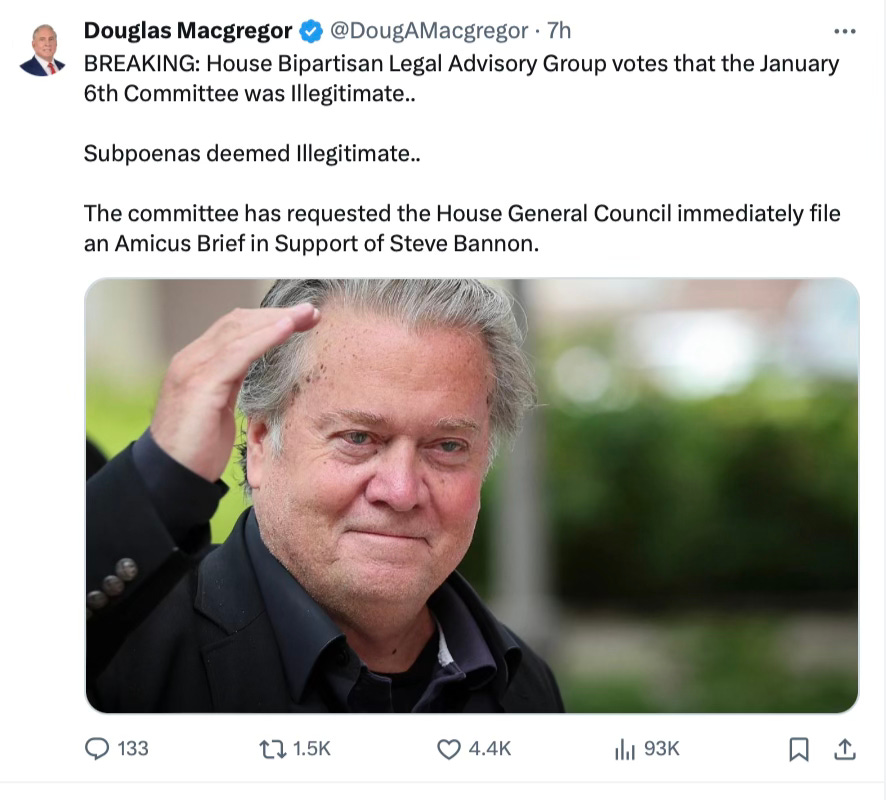Click the 93K views count
The width and height of the screenshot is (886, 800).
662,749
